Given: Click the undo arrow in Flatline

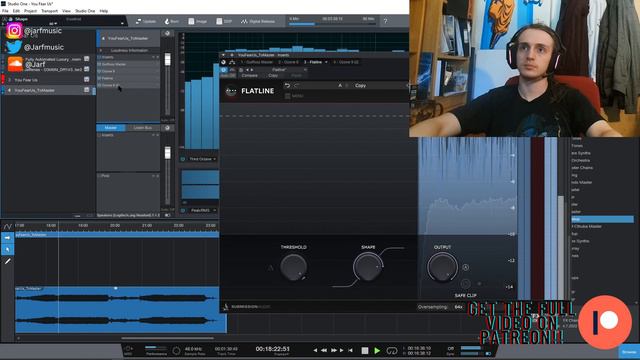Looking at the screenshot, I should pos(287,85).
